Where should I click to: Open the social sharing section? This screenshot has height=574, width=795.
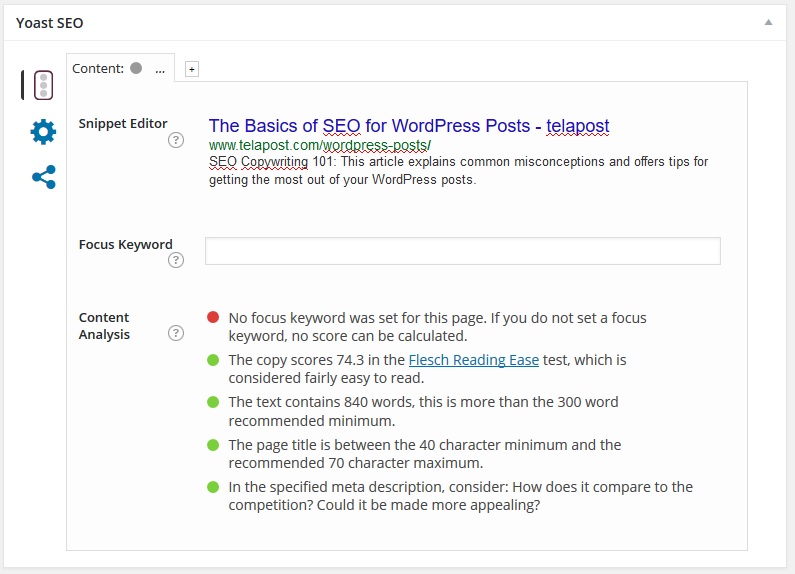44,177
